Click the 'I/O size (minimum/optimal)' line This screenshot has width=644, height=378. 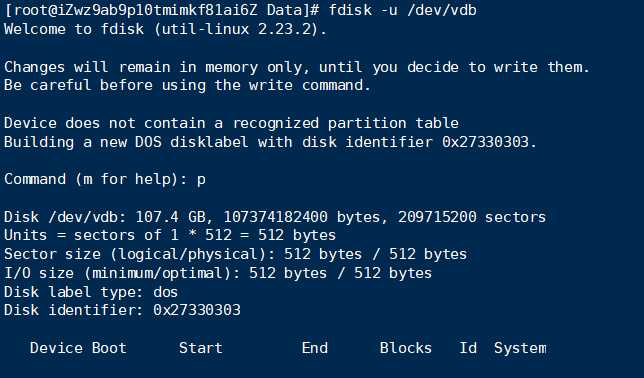click(x=218, y=273)
